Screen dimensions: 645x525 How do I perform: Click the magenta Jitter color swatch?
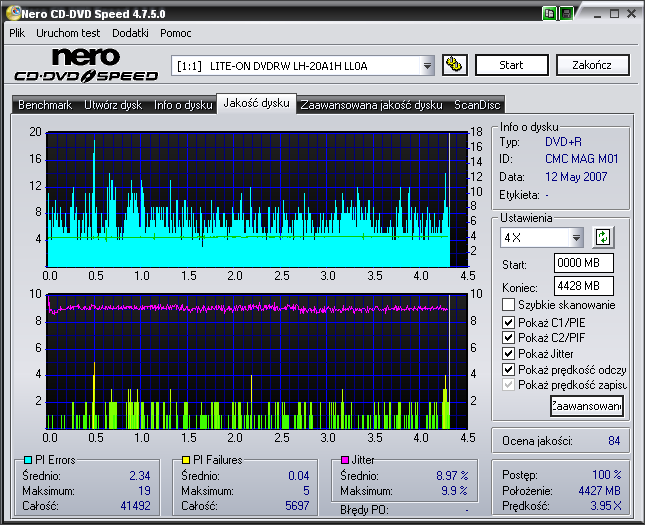(345, 460)
